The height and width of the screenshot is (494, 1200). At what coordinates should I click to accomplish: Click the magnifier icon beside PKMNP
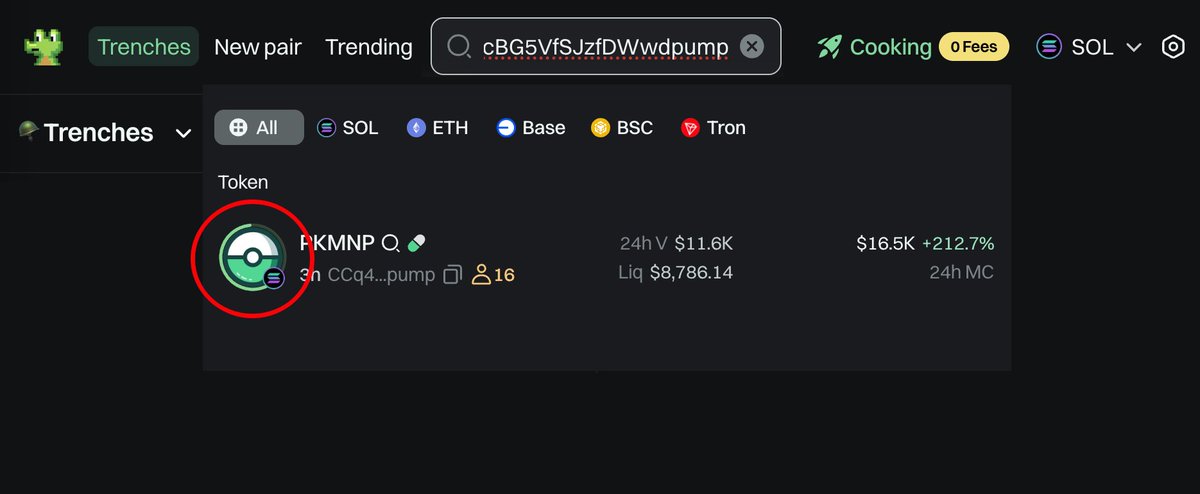(391, 243)
